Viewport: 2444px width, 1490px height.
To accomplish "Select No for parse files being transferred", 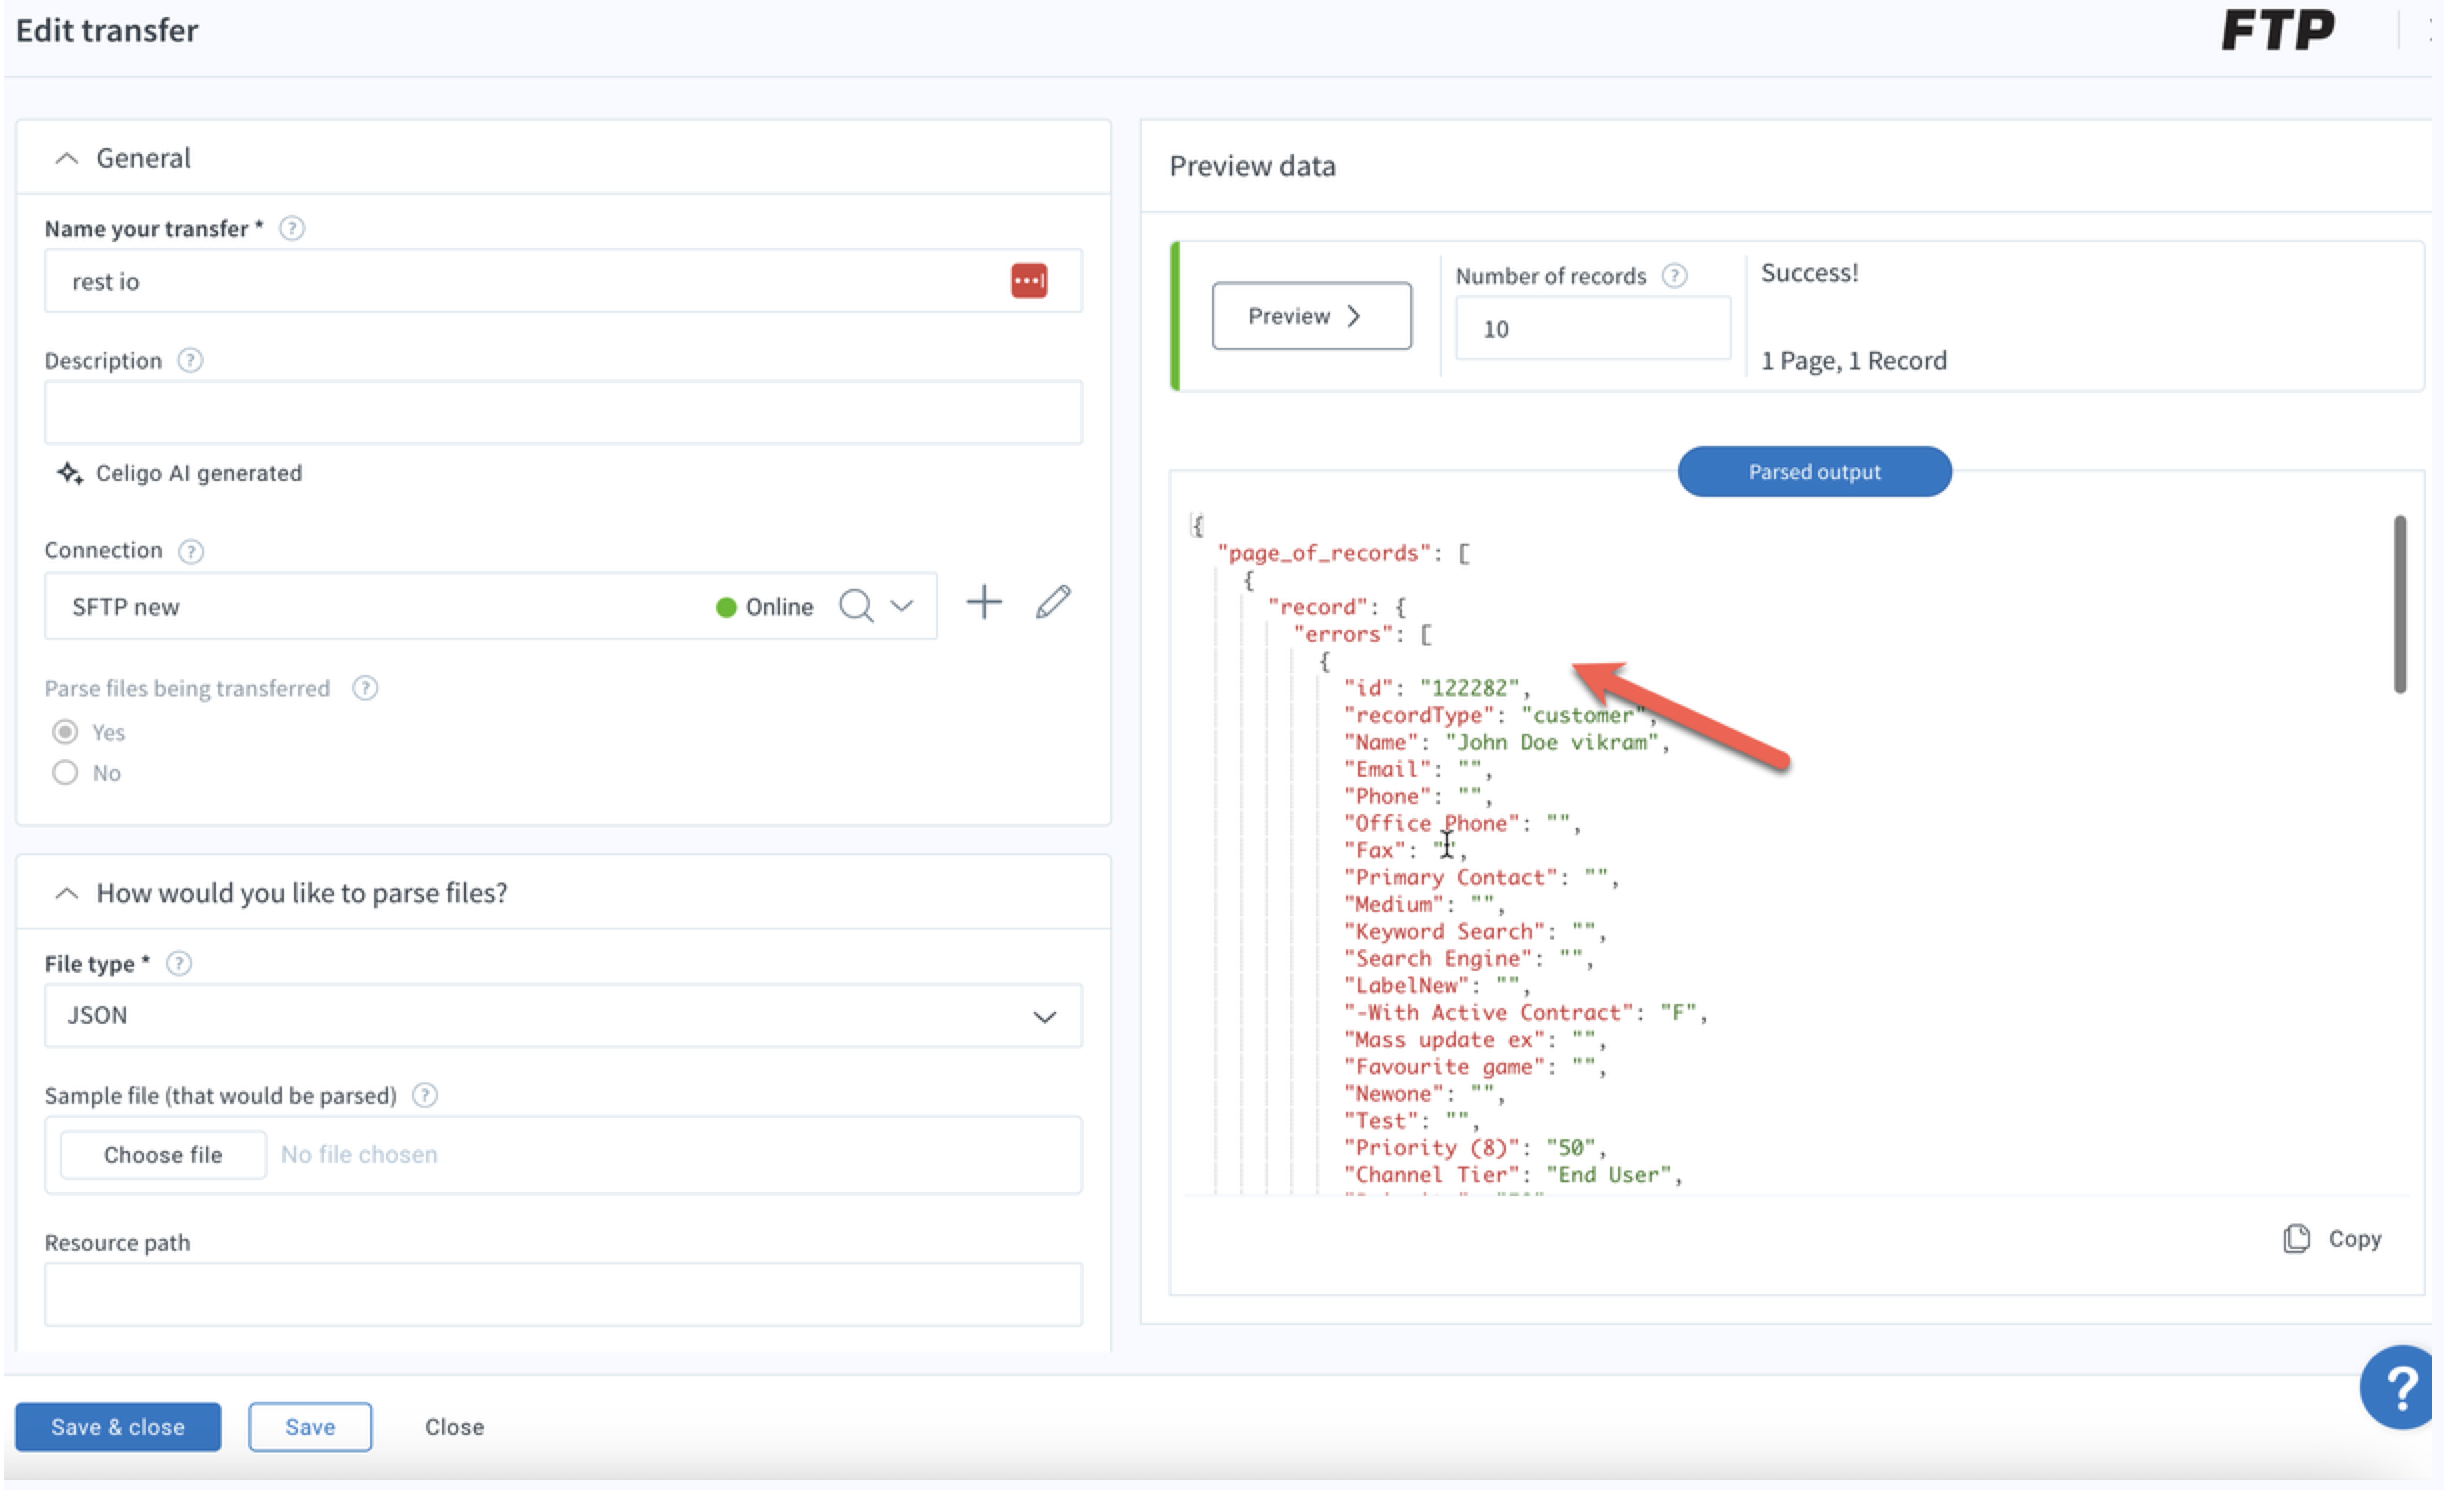I will point(65,773).
